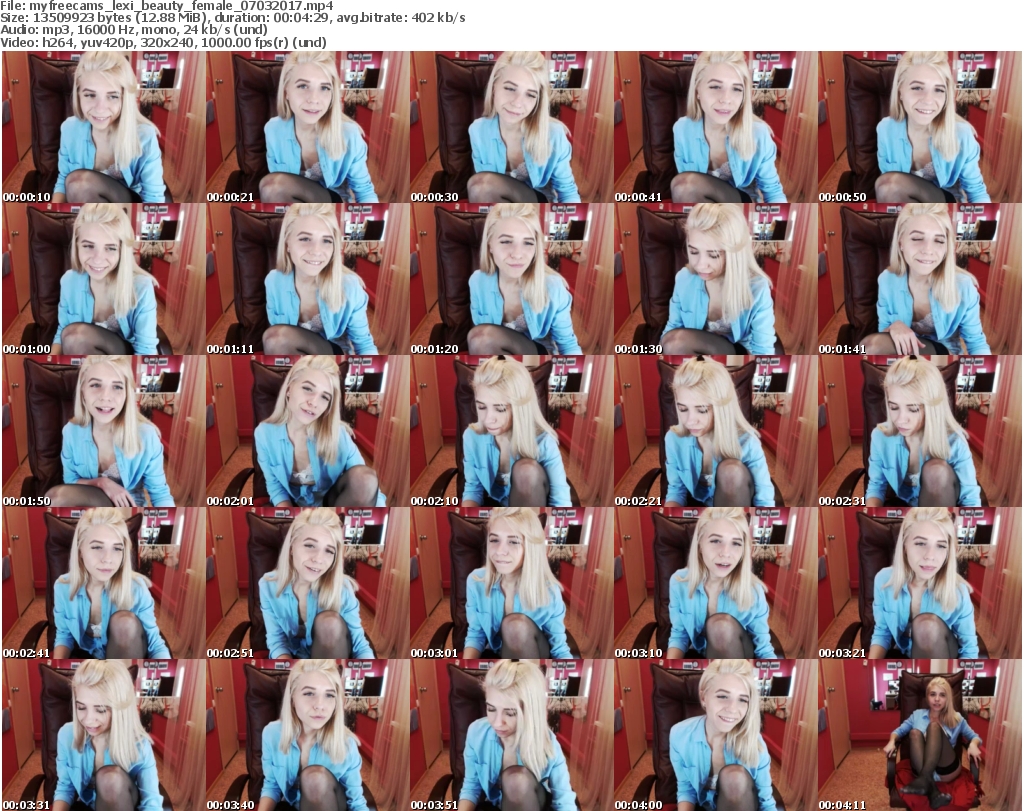Pick the frame at 00:01:20
Image resolution: width=1024 pixels, height=811 pixels.
pyautogui.click(x=512, y=279)
